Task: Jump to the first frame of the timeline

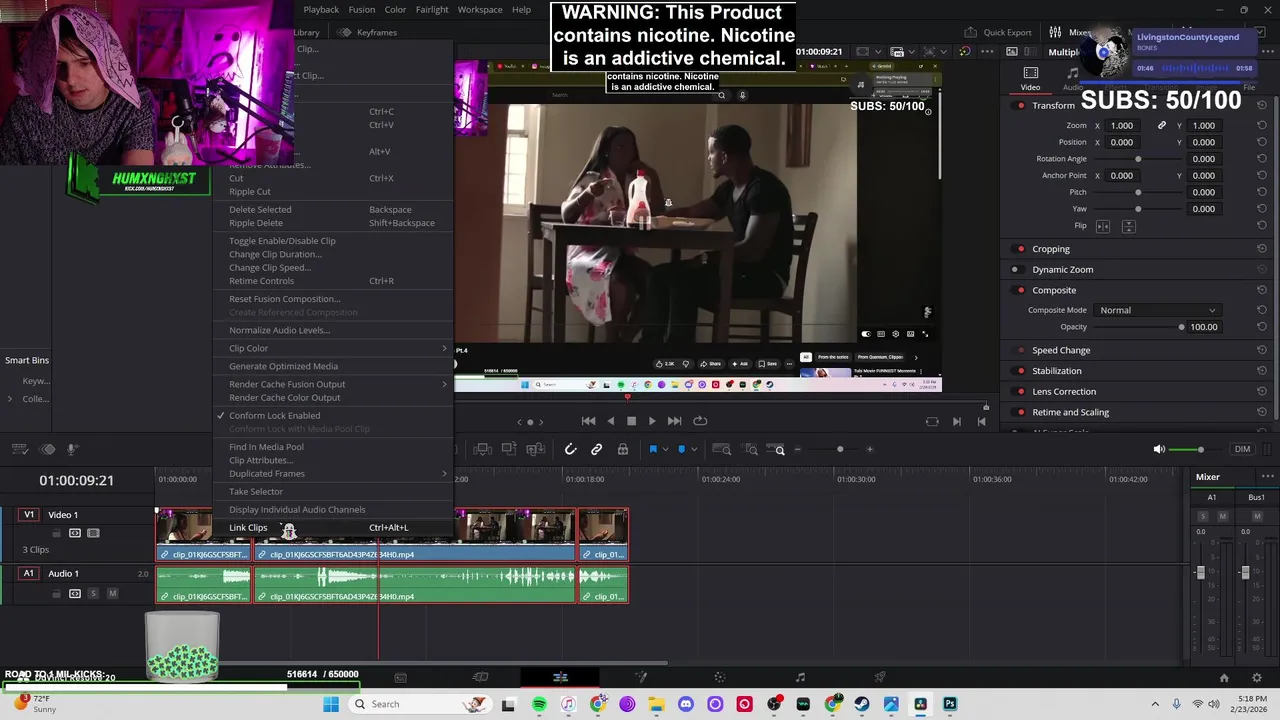Action: pyautogui.click(x=588, y=421)
